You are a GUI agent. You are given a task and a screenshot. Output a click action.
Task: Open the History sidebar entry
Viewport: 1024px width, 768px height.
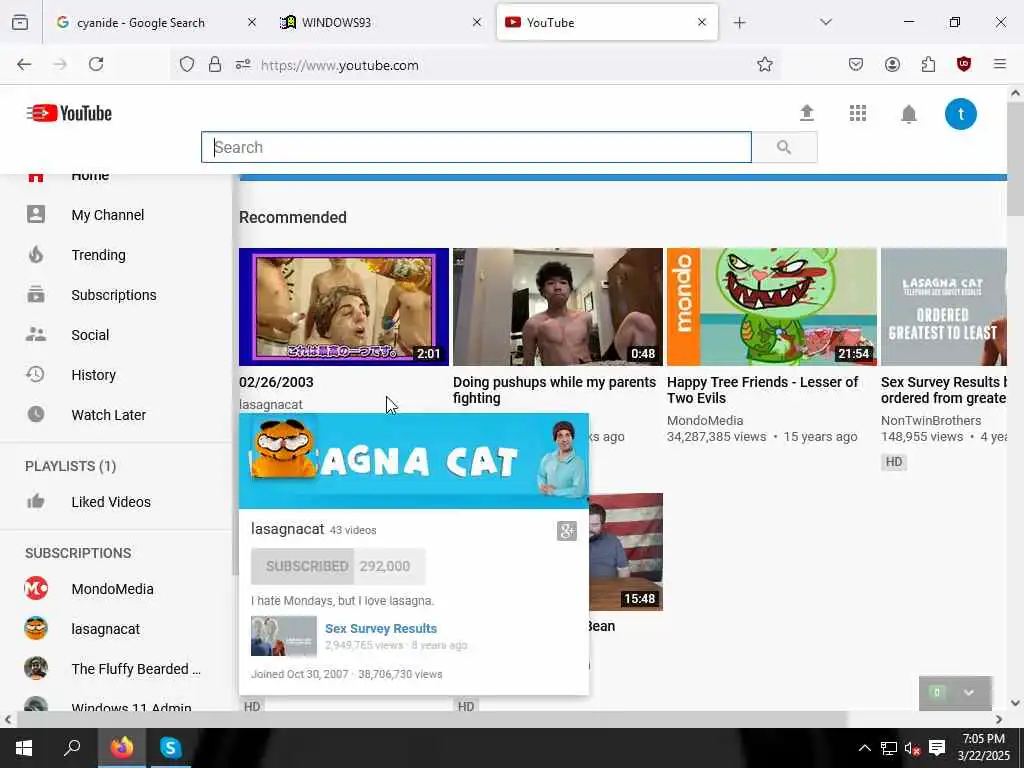tap(93, 375)
